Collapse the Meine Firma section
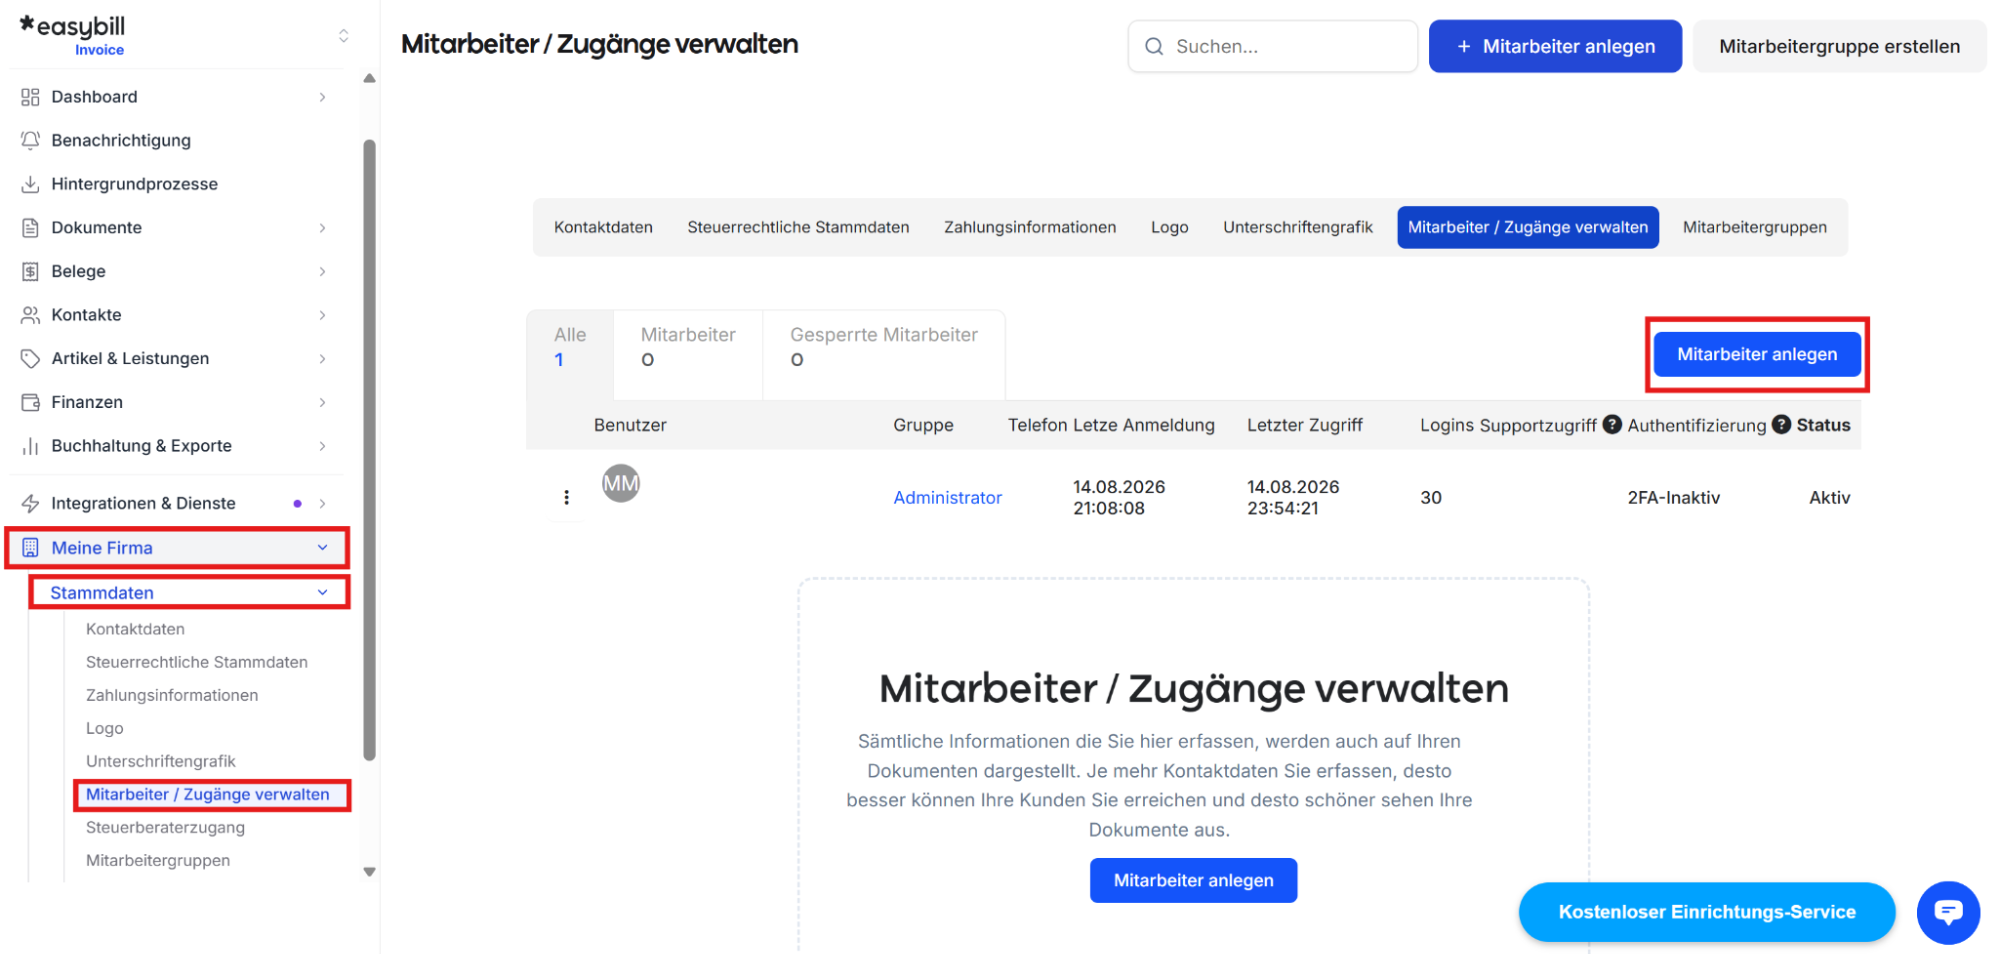 tap(322, 547)
